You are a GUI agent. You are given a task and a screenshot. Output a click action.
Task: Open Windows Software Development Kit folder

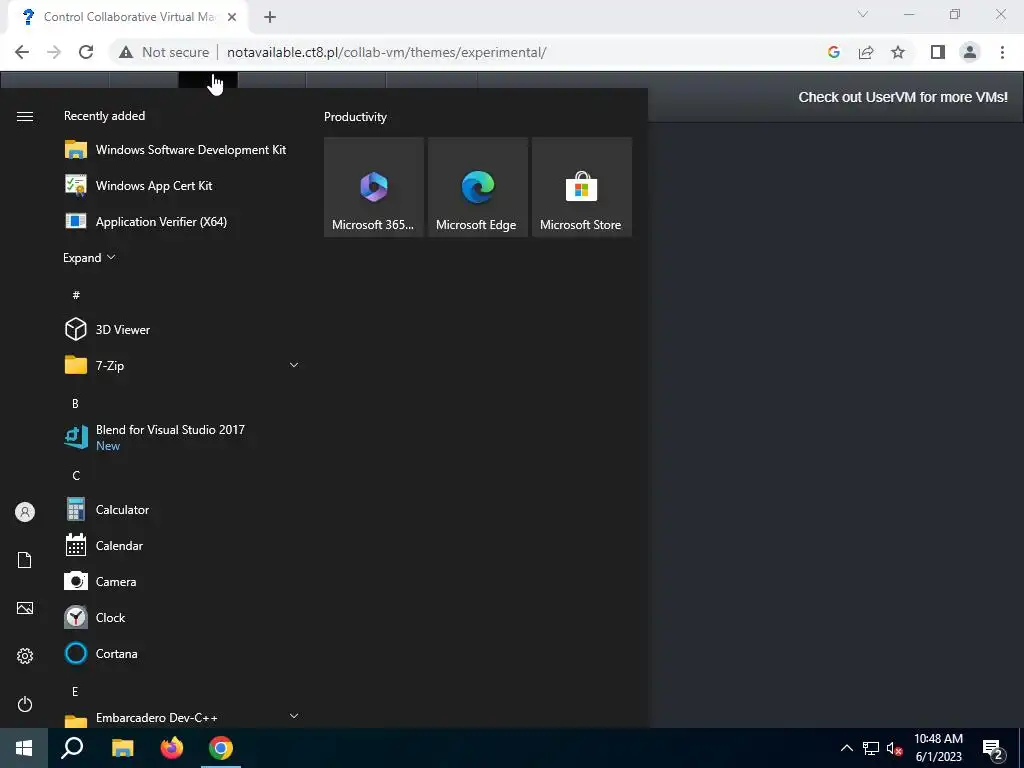pos(182,150)
